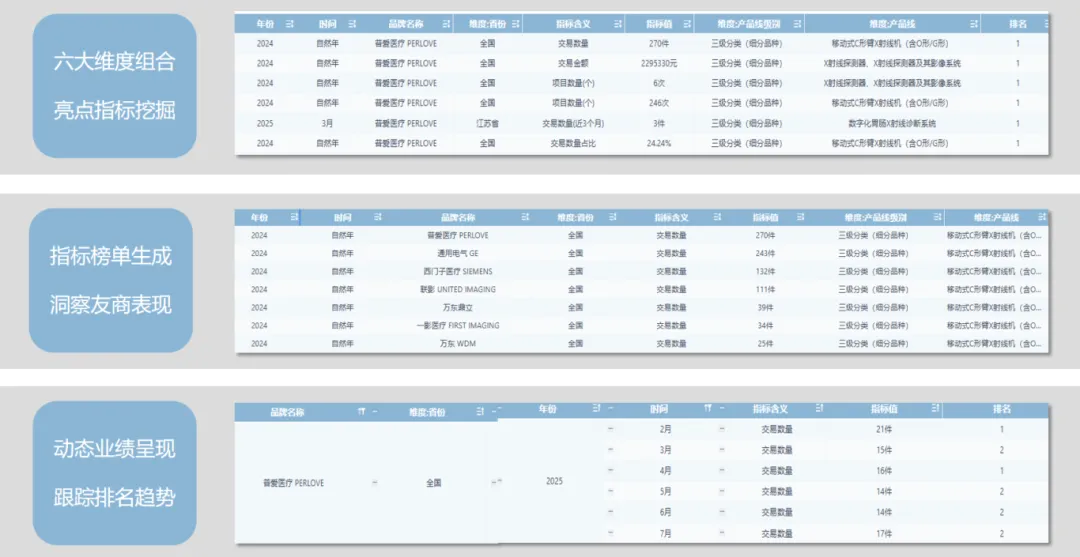Collapse group via minus beside 品牌名称 header
The image size is (1080, 557).
click(375, 411)
